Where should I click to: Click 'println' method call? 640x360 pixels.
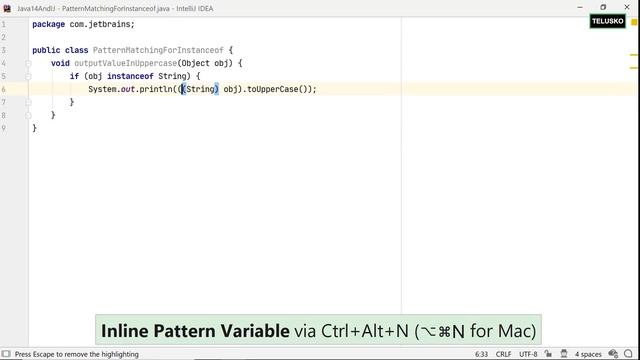pos(156,89)
